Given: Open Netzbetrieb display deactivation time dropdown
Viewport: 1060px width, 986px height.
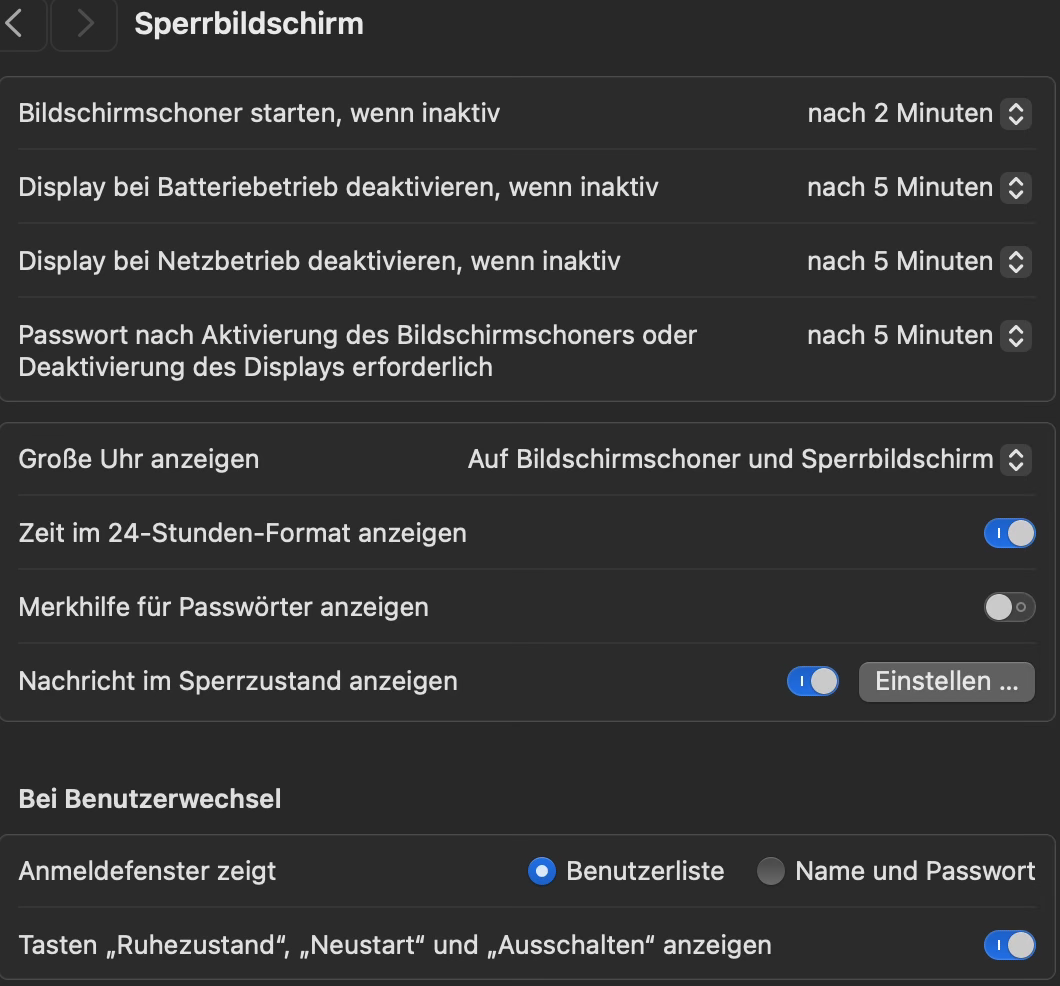Looking at the screenshot, I should (x=918, y=261).
